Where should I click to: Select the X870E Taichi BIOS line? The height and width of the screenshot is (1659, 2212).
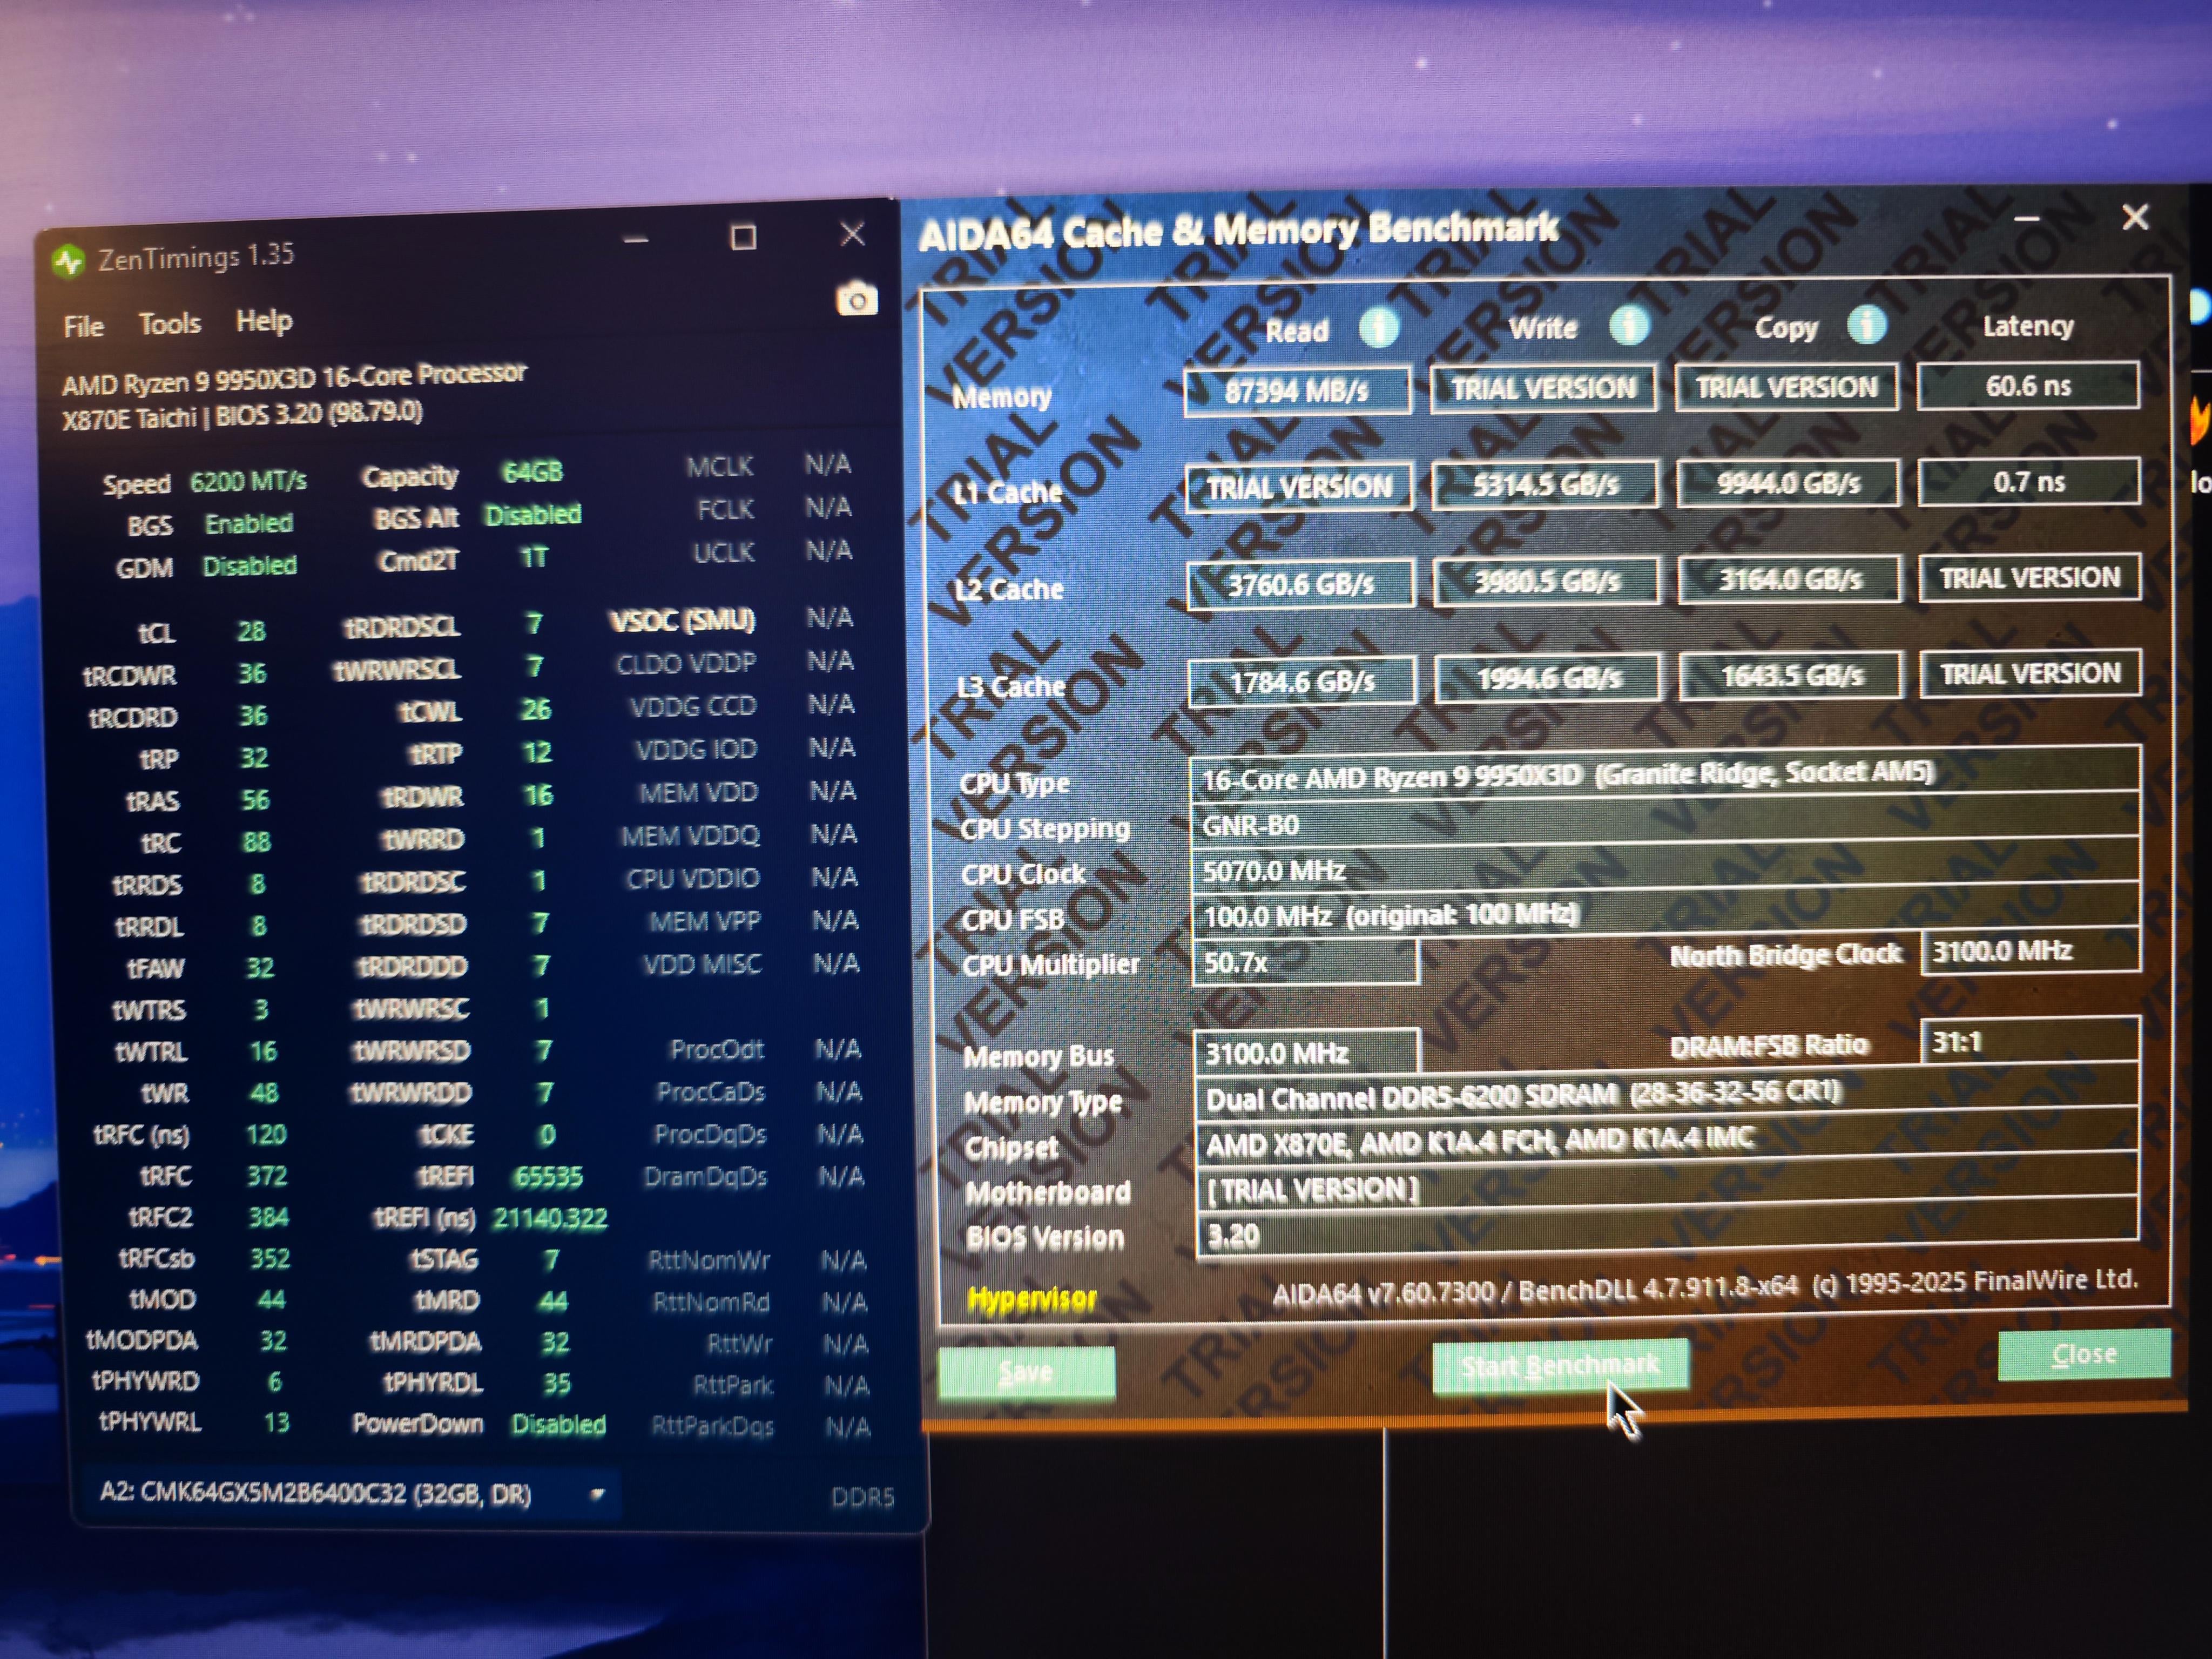[x=243, y=415]
